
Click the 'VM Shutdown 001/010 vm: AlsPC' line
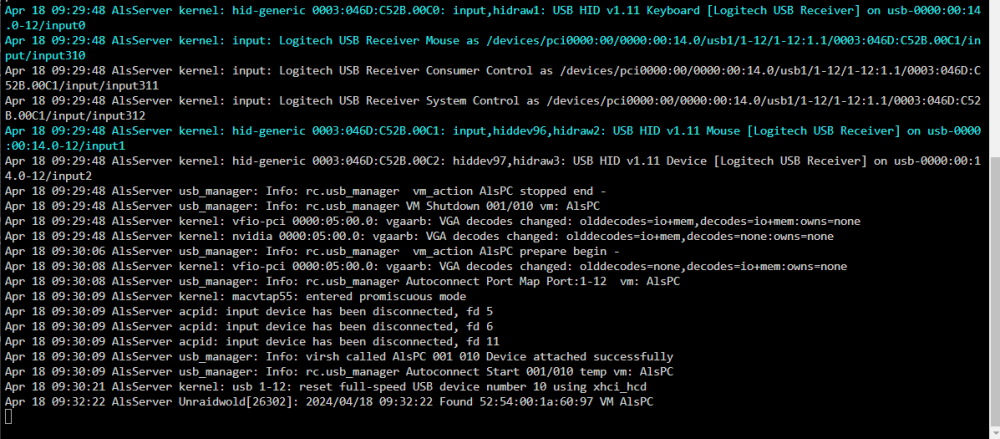(302, 207)
